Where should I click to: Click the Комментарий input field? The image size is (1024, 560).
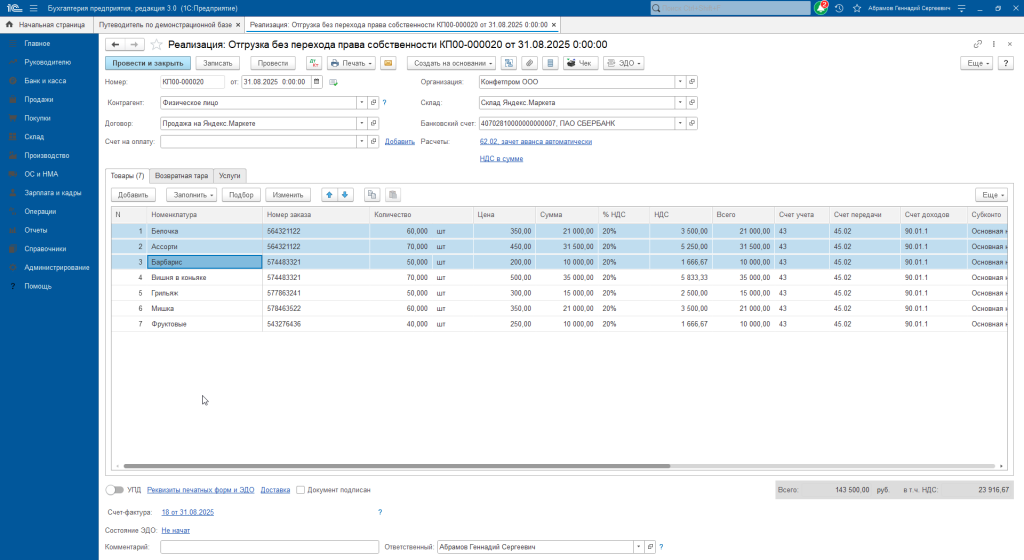[269, 547]
